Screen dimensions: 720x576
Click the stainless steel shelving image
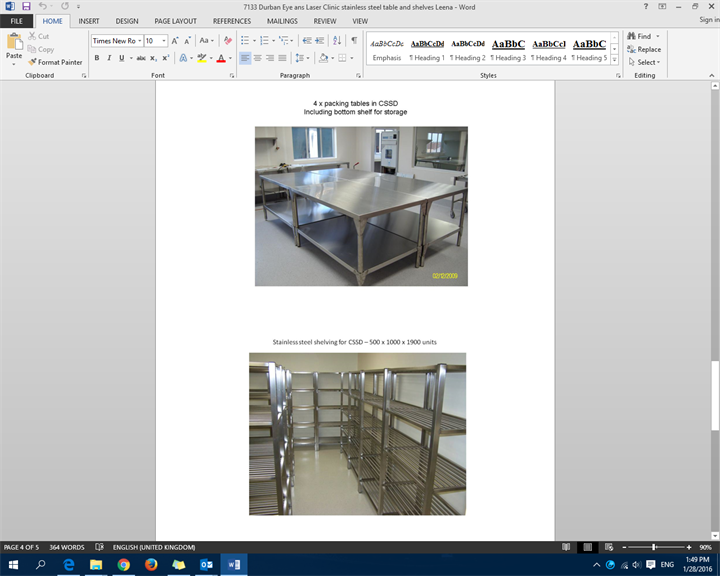357,433
